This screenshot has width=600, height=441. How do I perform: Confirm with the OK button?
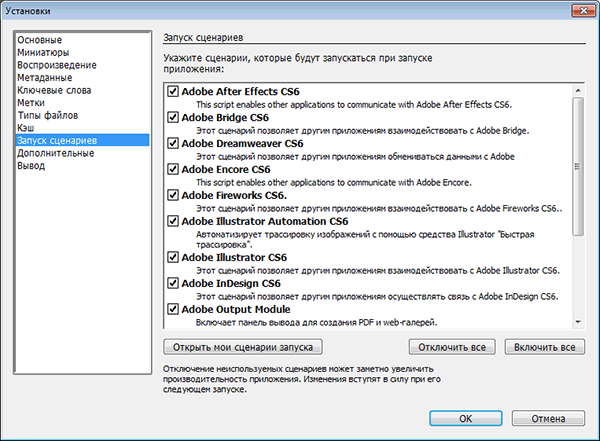[x=466, y=418]
